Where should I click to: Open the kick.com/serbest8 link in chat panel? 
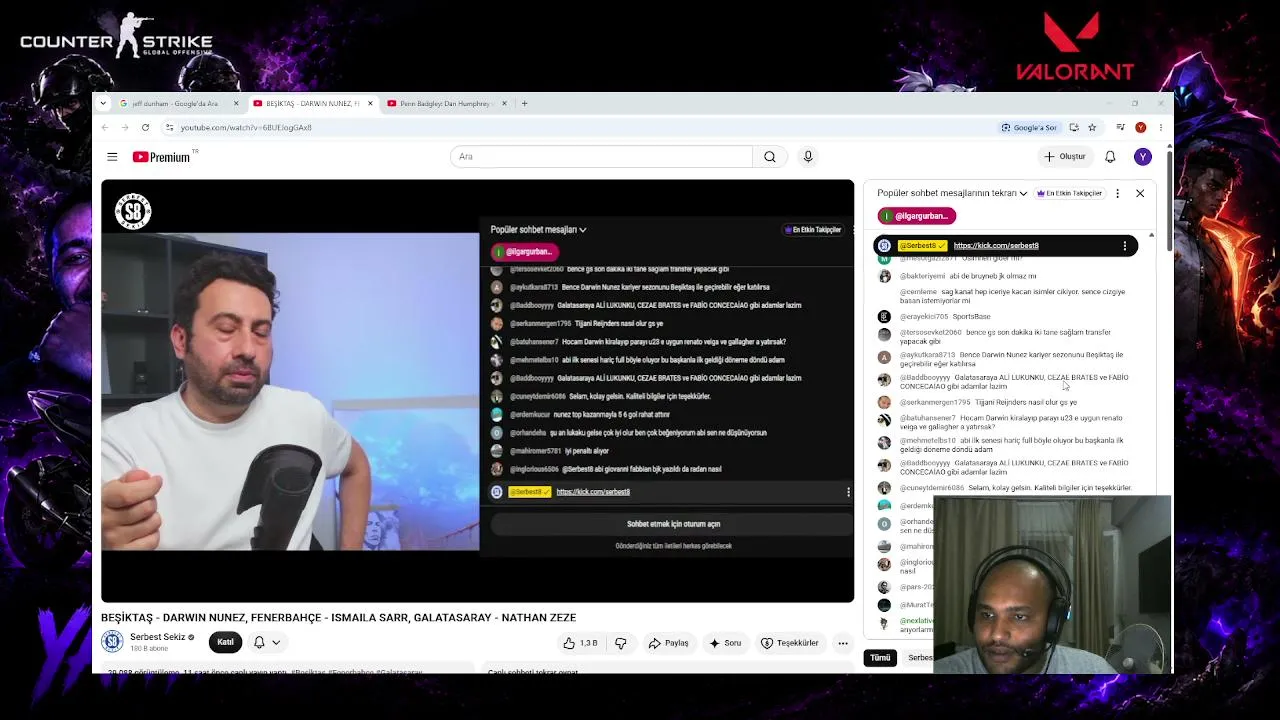[x=996, y=246]
